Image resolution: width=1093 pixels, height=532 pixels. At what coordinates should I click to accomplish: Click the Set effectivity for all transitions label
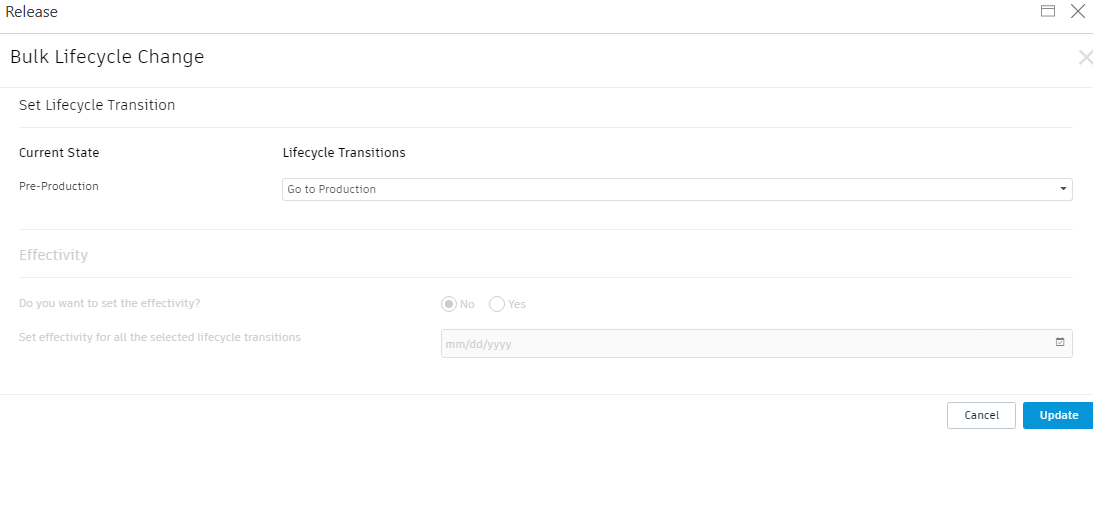click(160, 337)
